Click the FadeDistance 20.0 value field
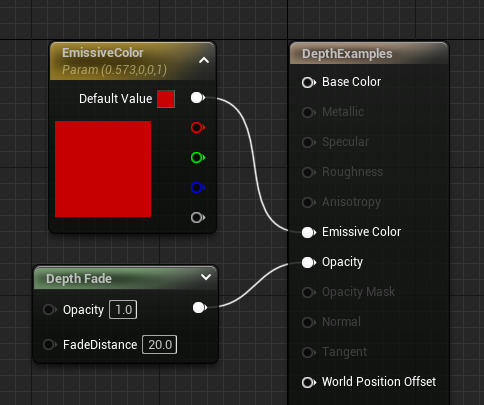Viewport: 484px width, 405px height. coord(160,344)
